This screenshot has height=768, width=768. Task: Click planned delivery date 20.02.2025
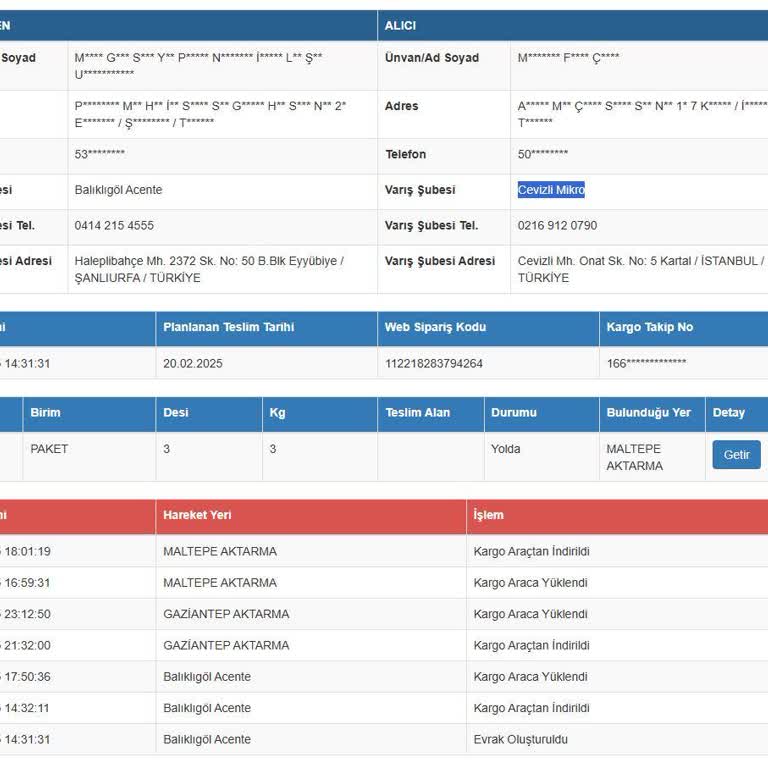click(x=192, y=364)
